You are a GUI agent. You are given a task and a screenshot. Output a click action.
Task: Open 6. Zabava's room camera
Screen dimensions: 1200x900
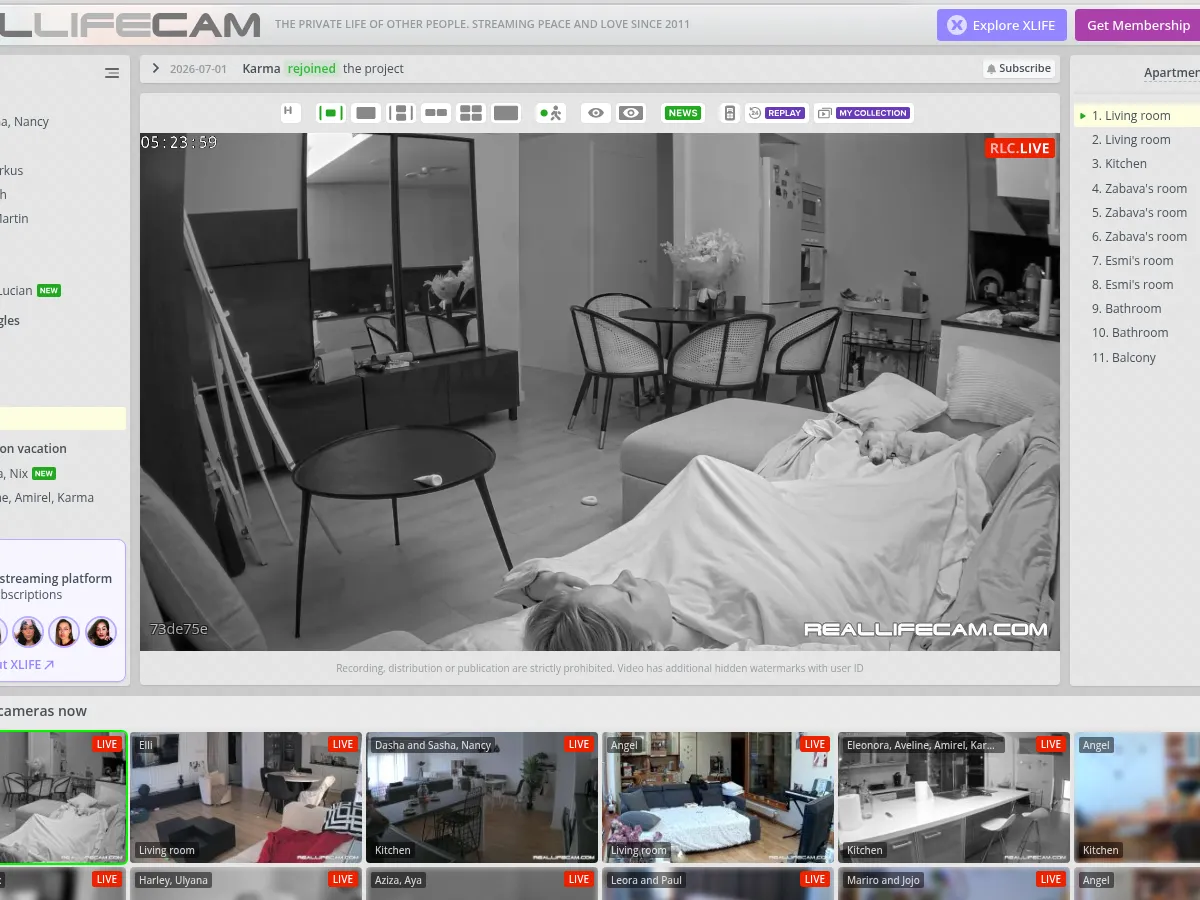[1137, 236]
